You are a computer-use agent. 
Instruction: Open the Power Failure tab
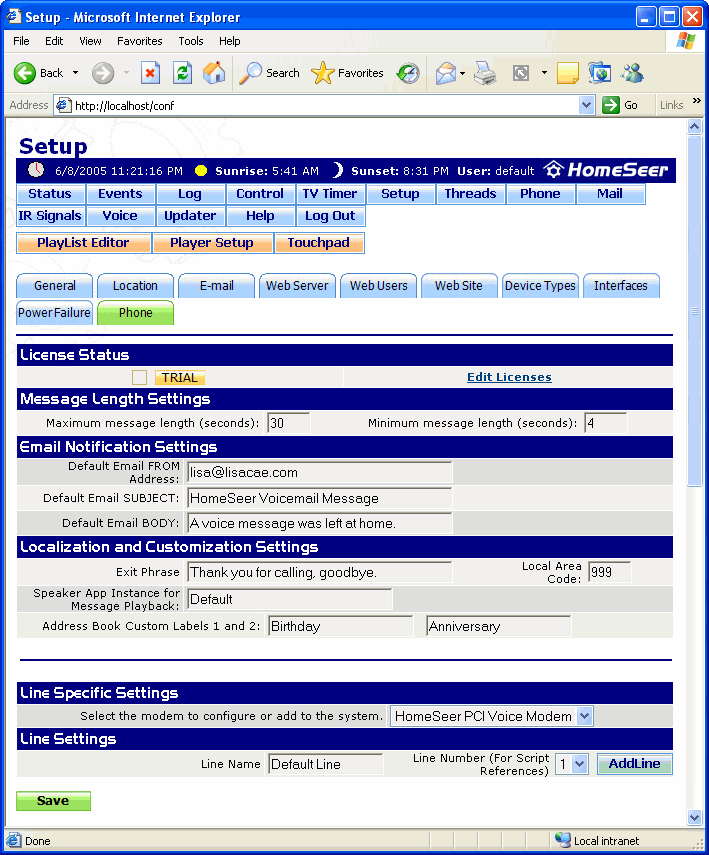click(x=54, y=313)
